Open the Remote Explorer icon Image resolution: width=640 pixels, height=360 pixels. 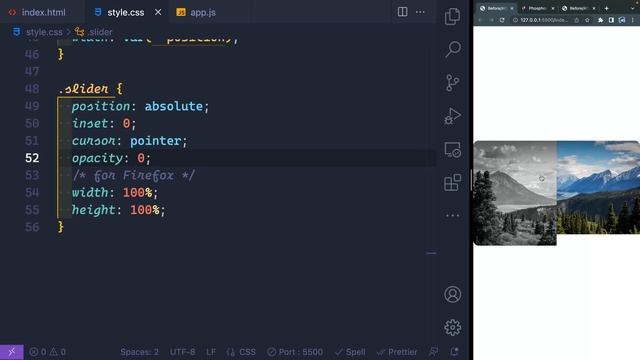(452, 149)
